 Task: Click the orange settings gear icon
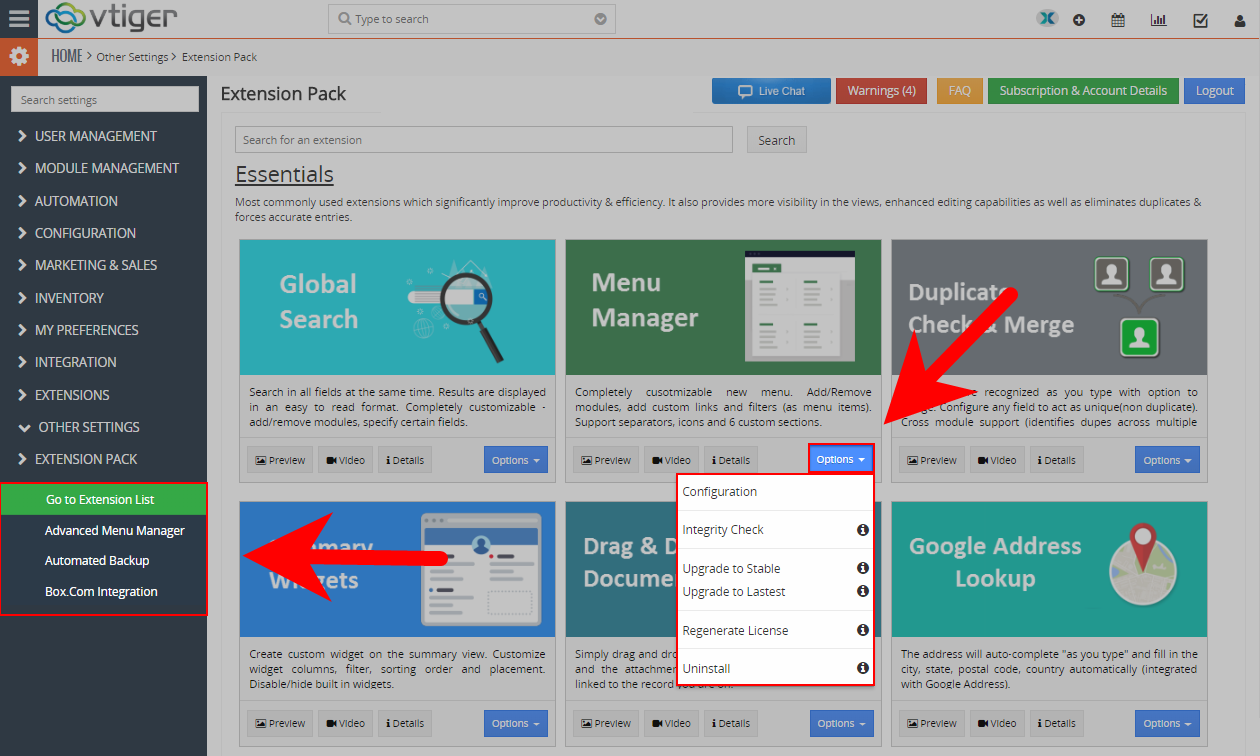tap(19, 57)
